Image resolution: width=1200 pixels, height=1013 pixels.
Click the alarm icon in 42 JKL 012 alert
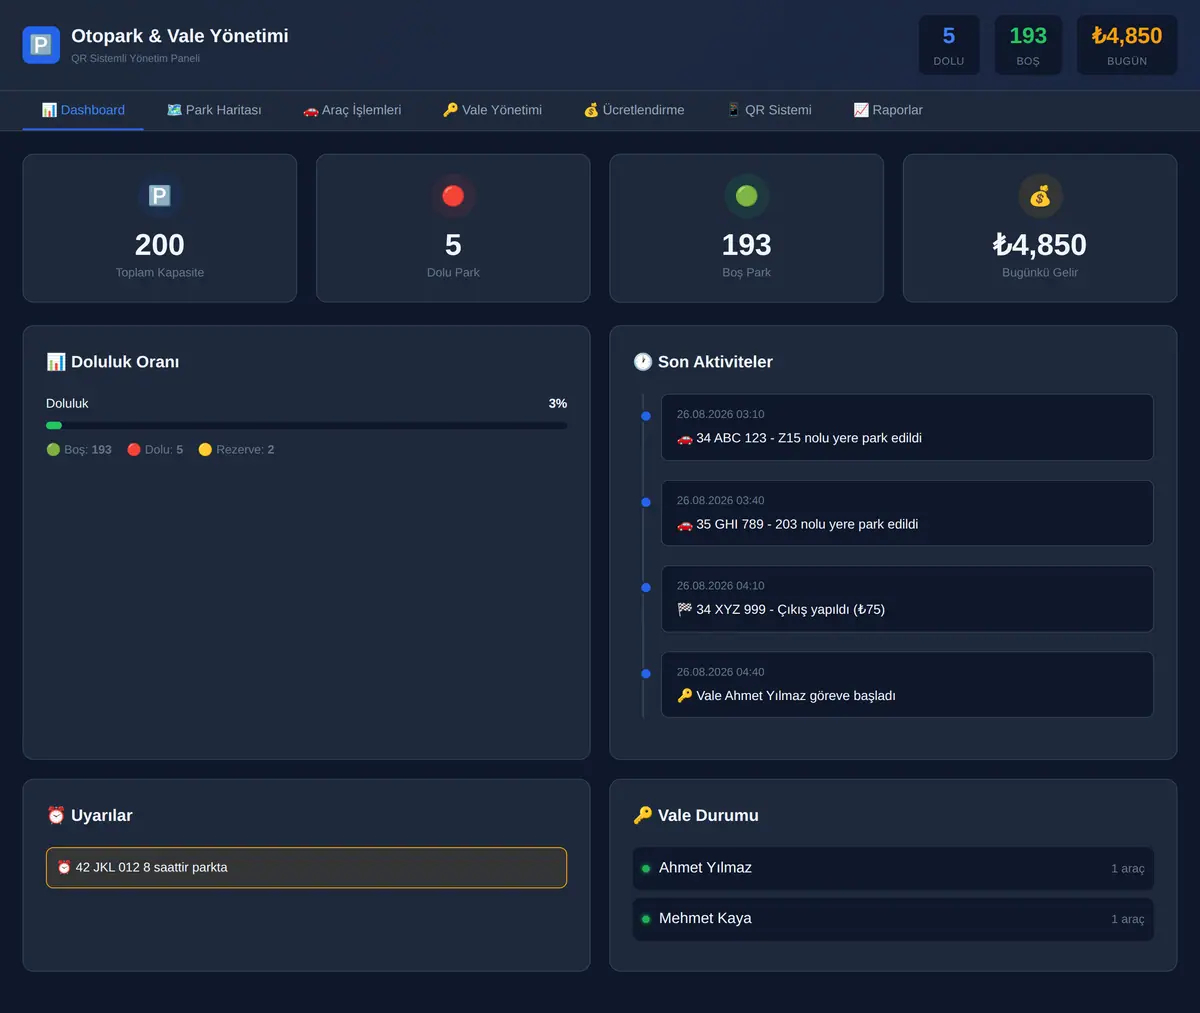tap(64, 868)
